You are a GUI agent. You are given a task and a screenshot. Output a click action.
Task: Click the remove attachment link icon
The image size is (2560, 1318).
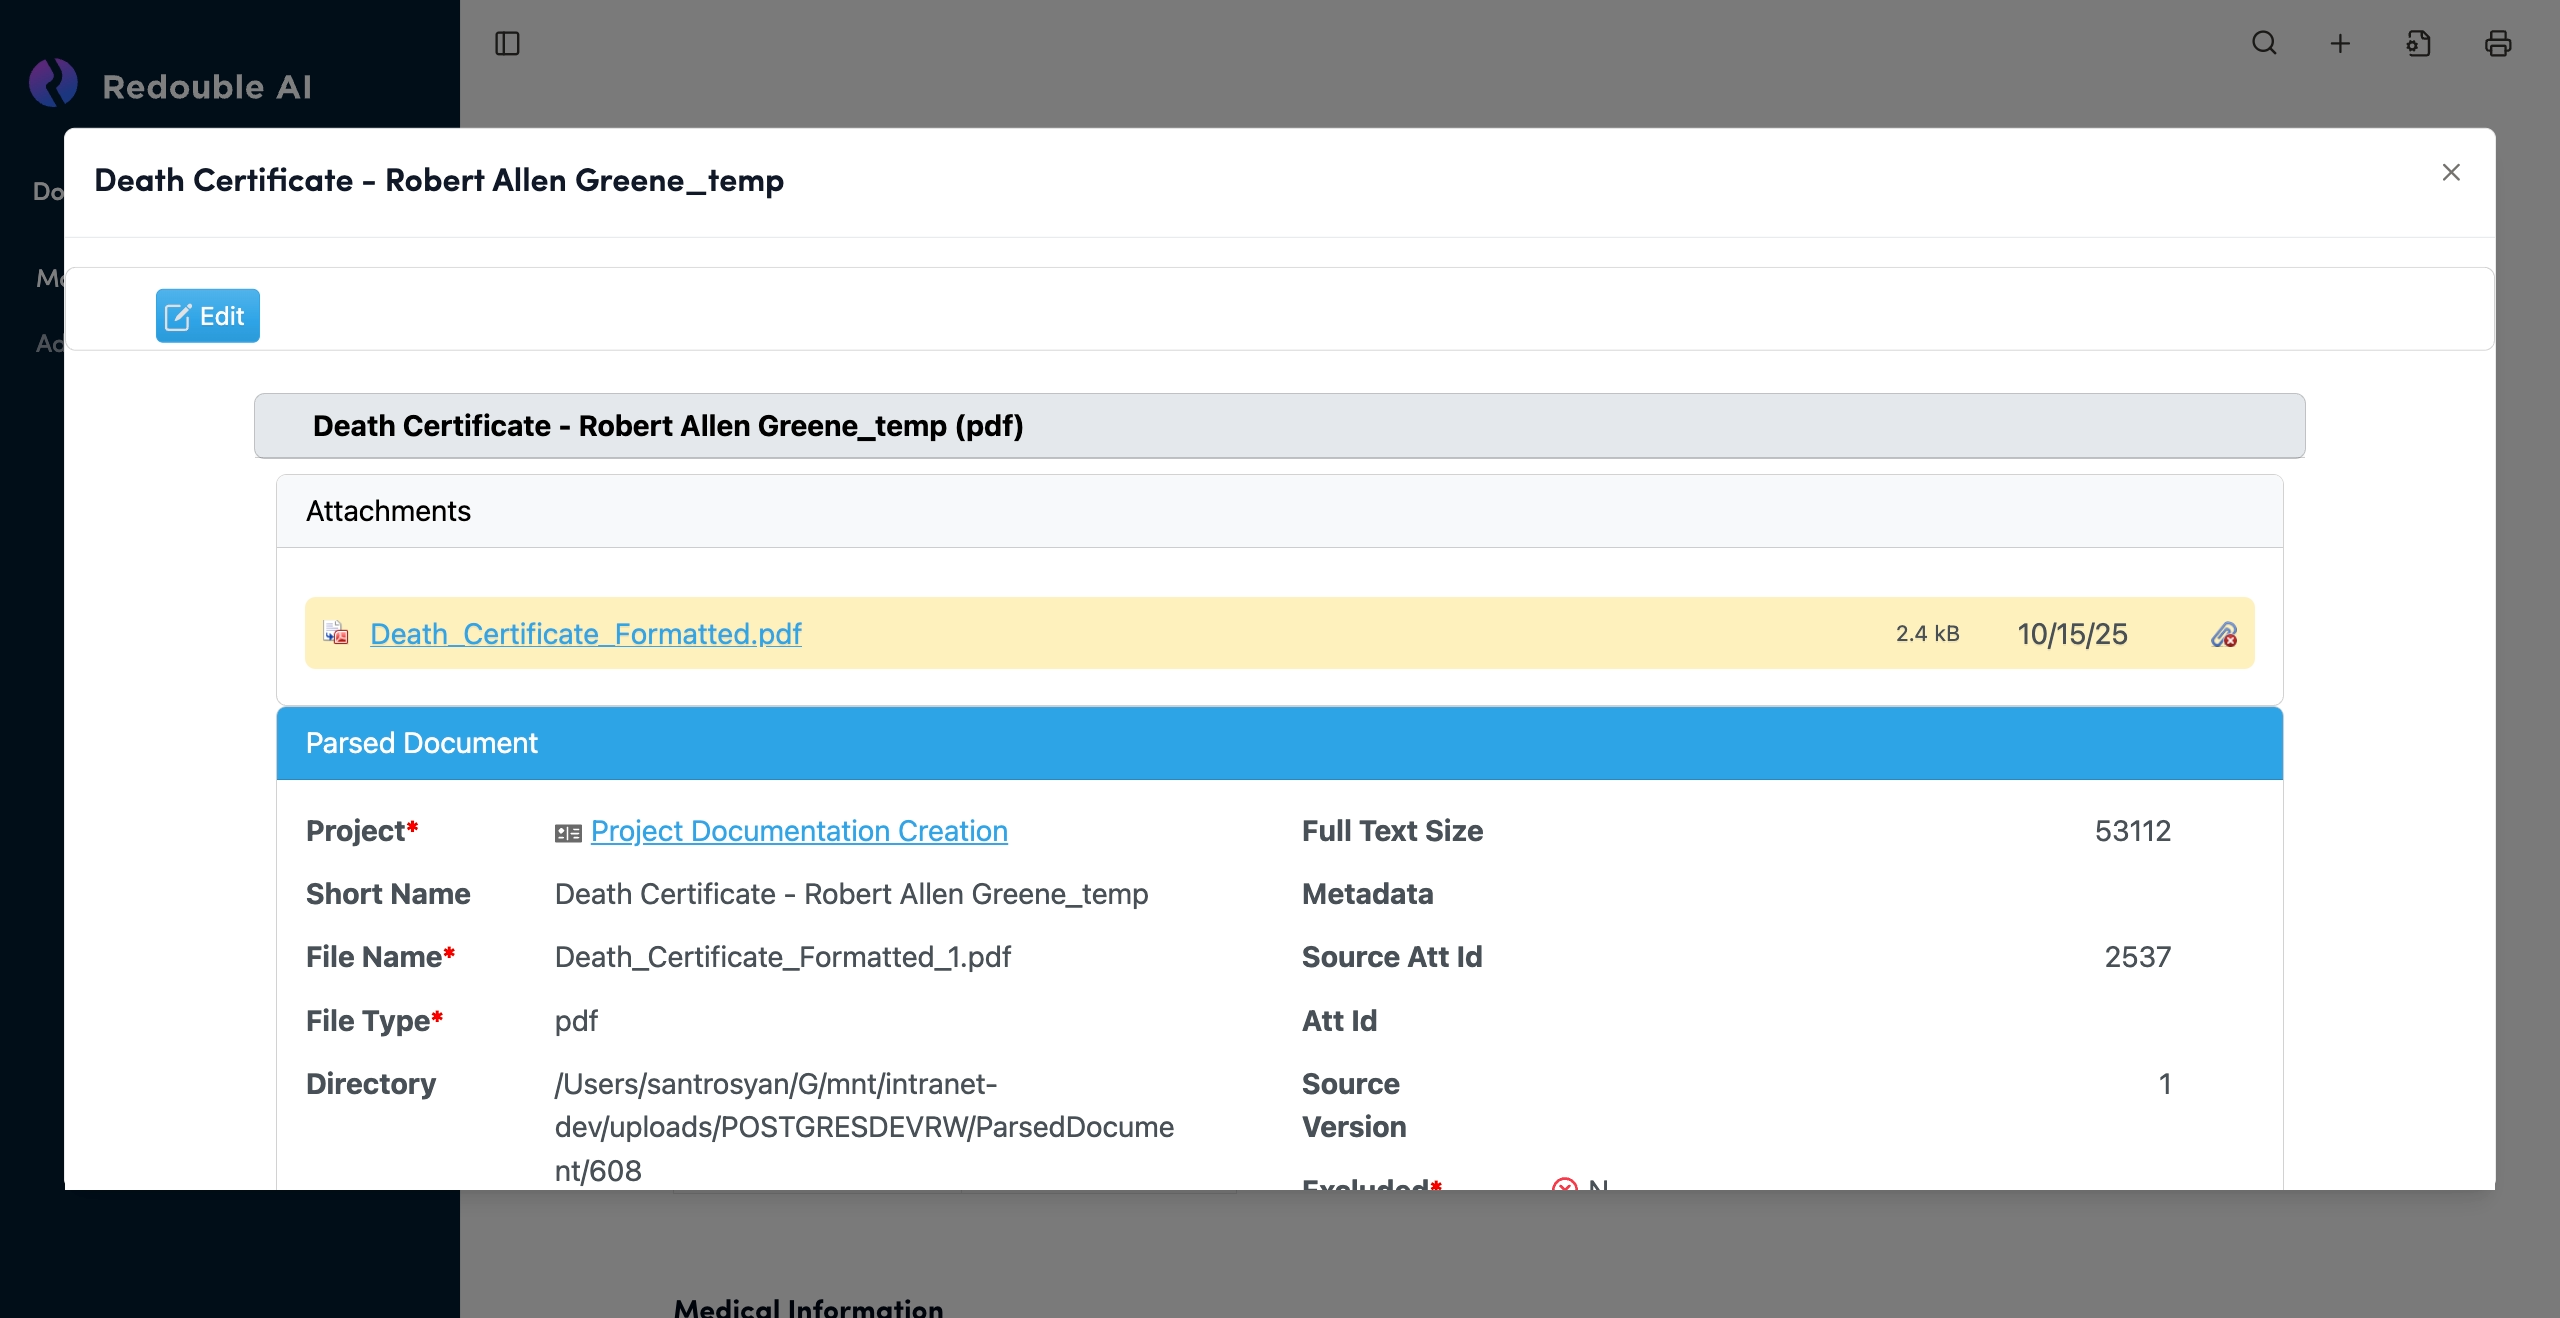pyautogui.click(x=2223, y=634)
